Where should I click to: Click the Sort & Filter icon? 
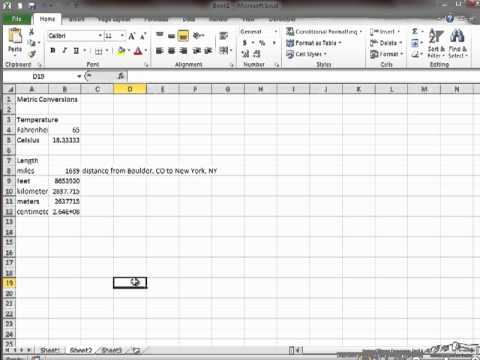tap(436, 43)
